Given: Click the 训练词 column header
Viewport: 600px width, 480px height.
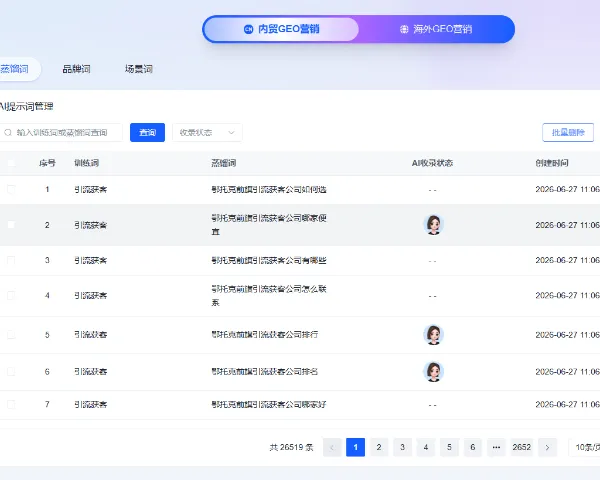Looking at the screenshot, I should coord(86,163).
